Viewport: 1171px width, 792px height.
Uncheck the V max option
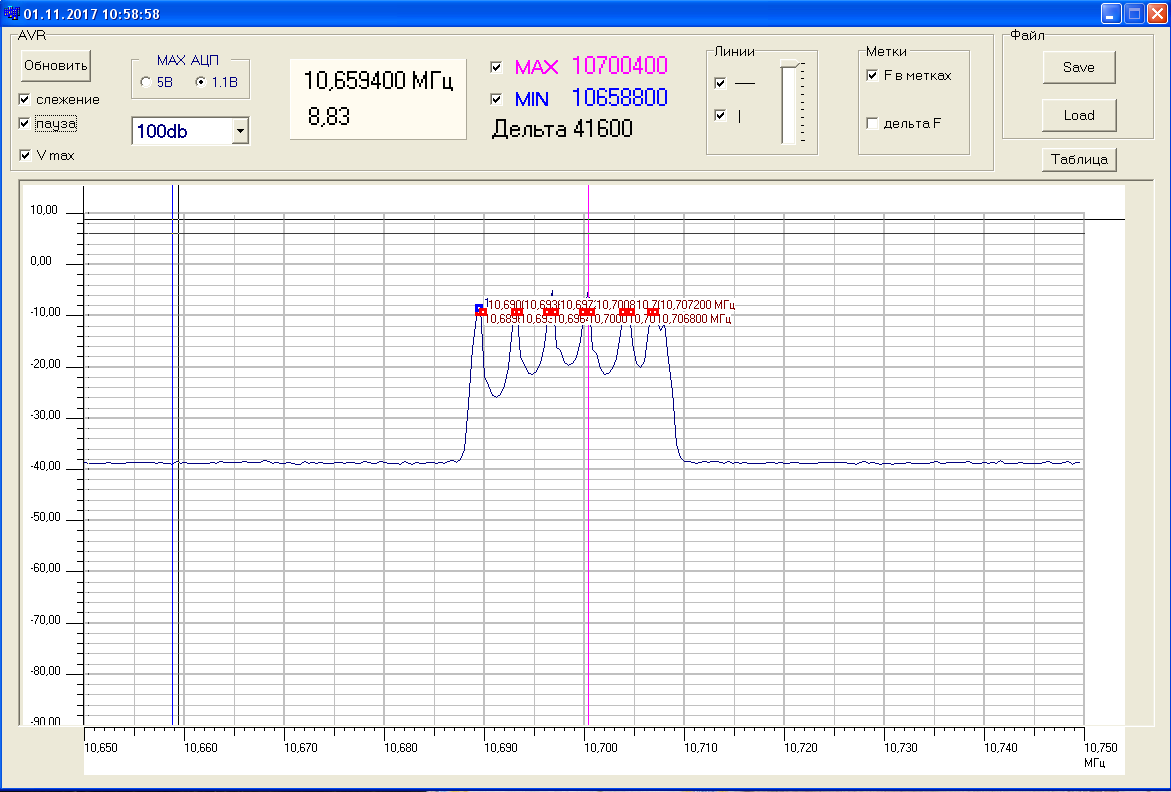pyautogui.click(x=25, y=155)
